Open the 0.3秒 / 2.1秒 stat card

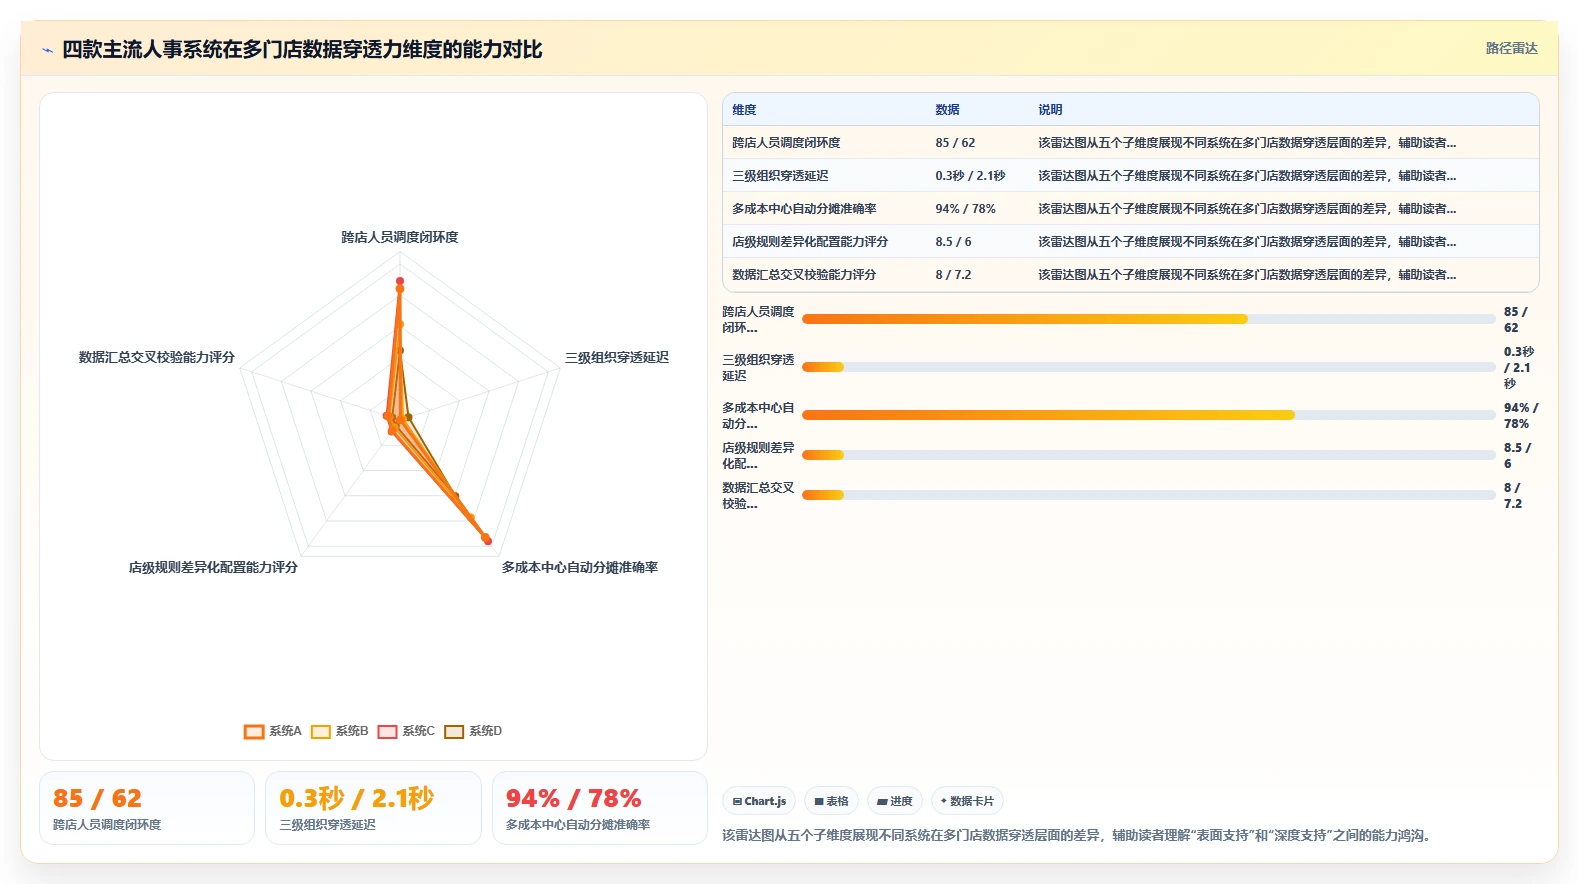pyautogui.click(x=373, y=808)
